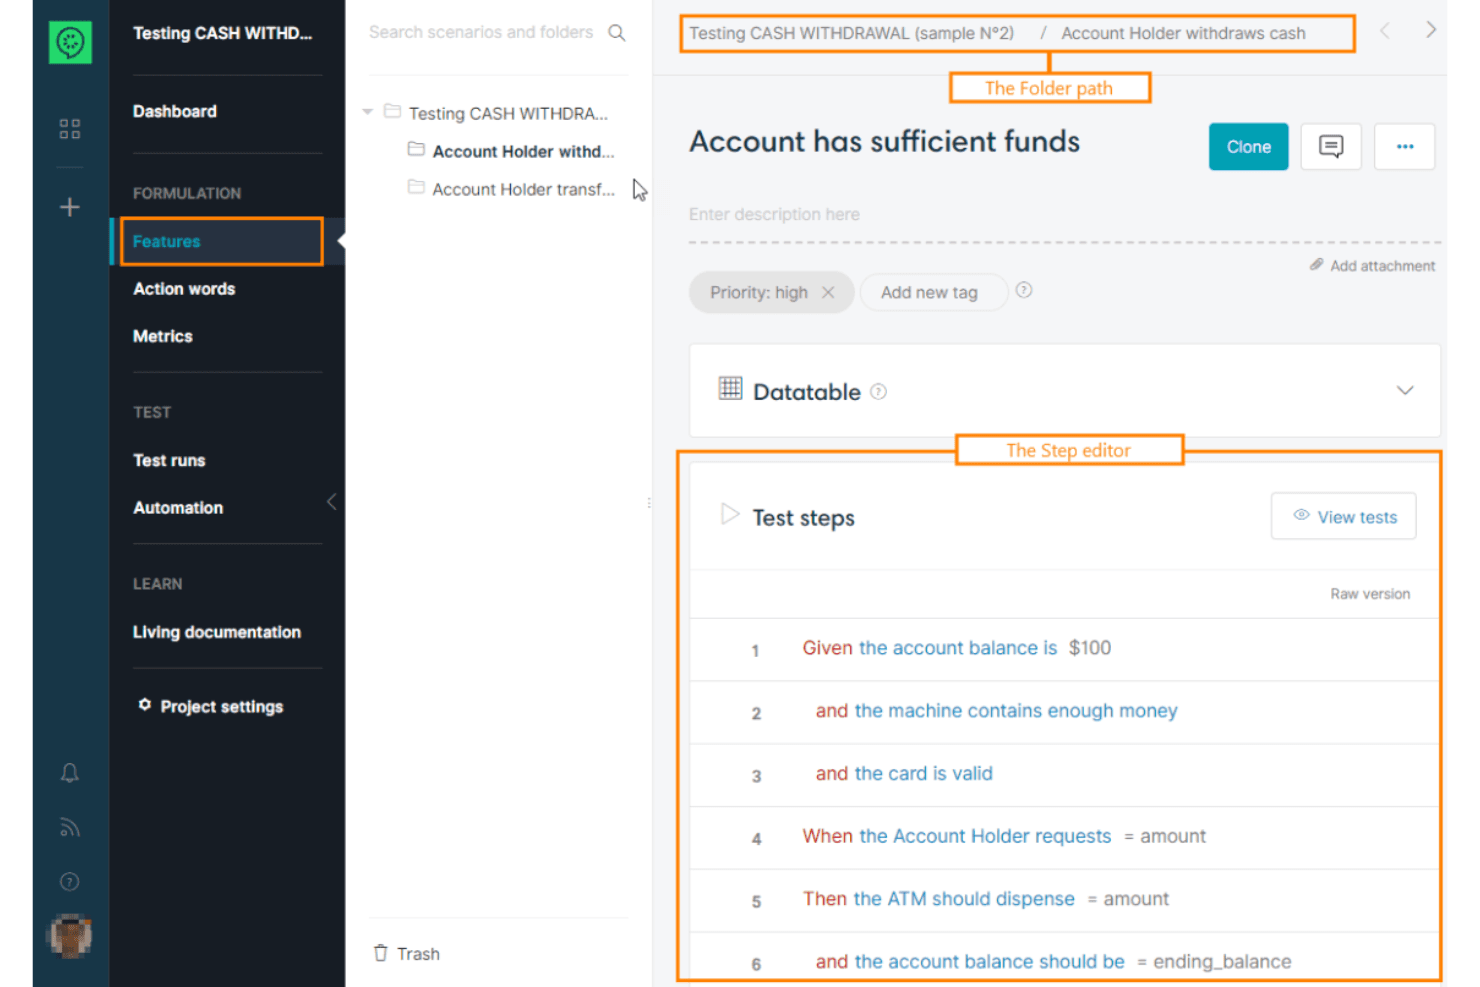Open the three-dots more options menu
This screenshot has height=987, width=1480.
click(1404, 147)
